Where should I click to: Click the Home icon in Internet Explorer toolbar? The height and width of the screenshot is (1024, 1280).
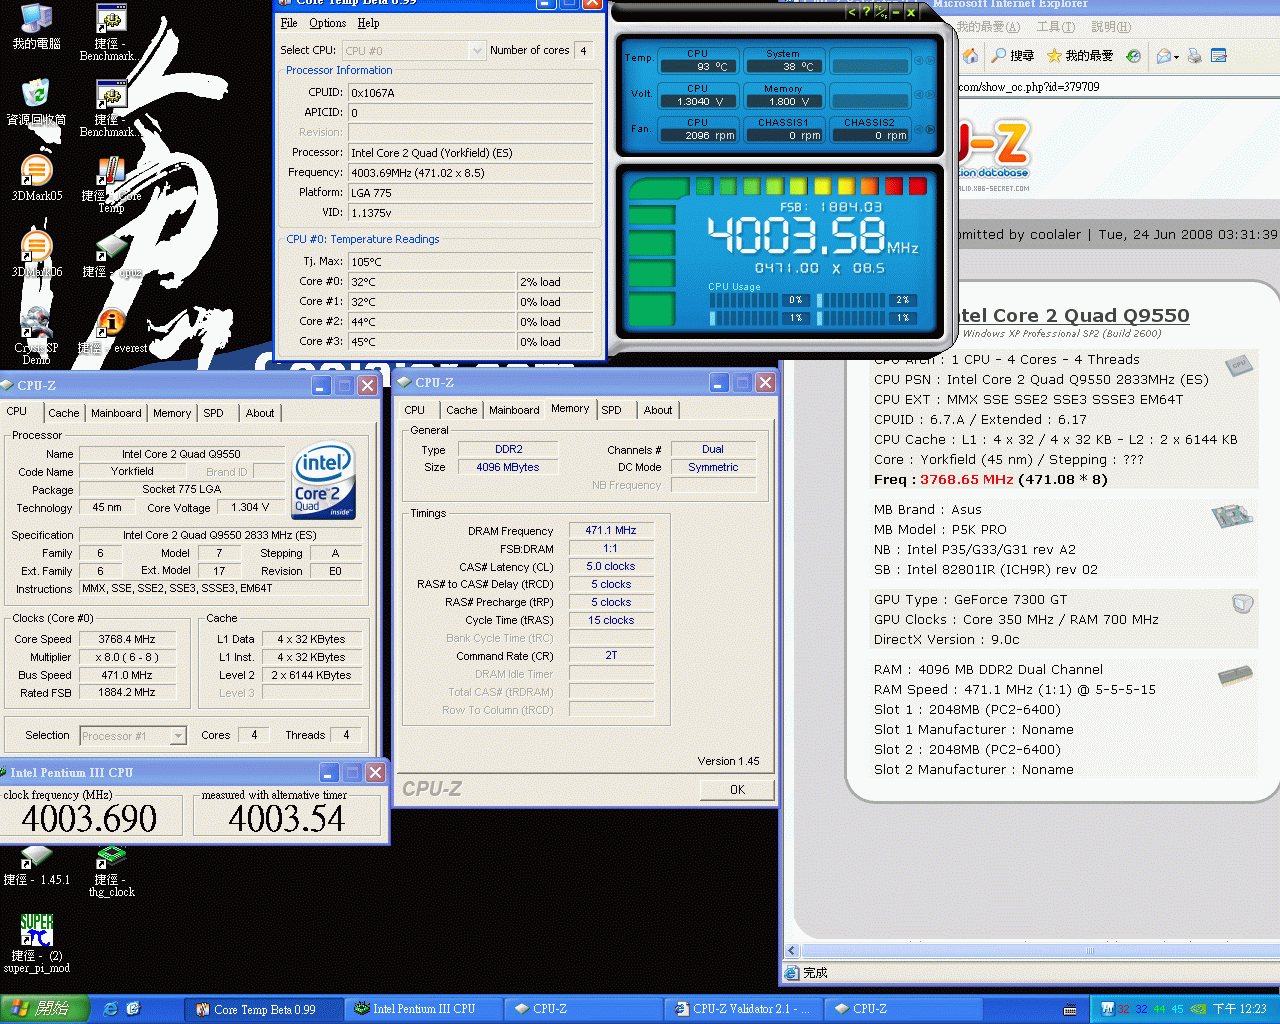click(969, 56)
